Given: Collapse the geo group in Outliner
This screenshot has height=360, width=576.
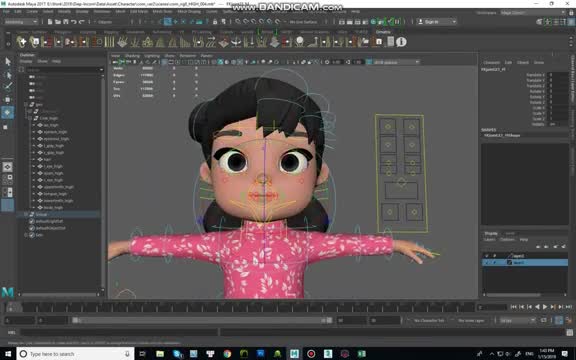Looking at the screenshot, I should tap(26, 105).
